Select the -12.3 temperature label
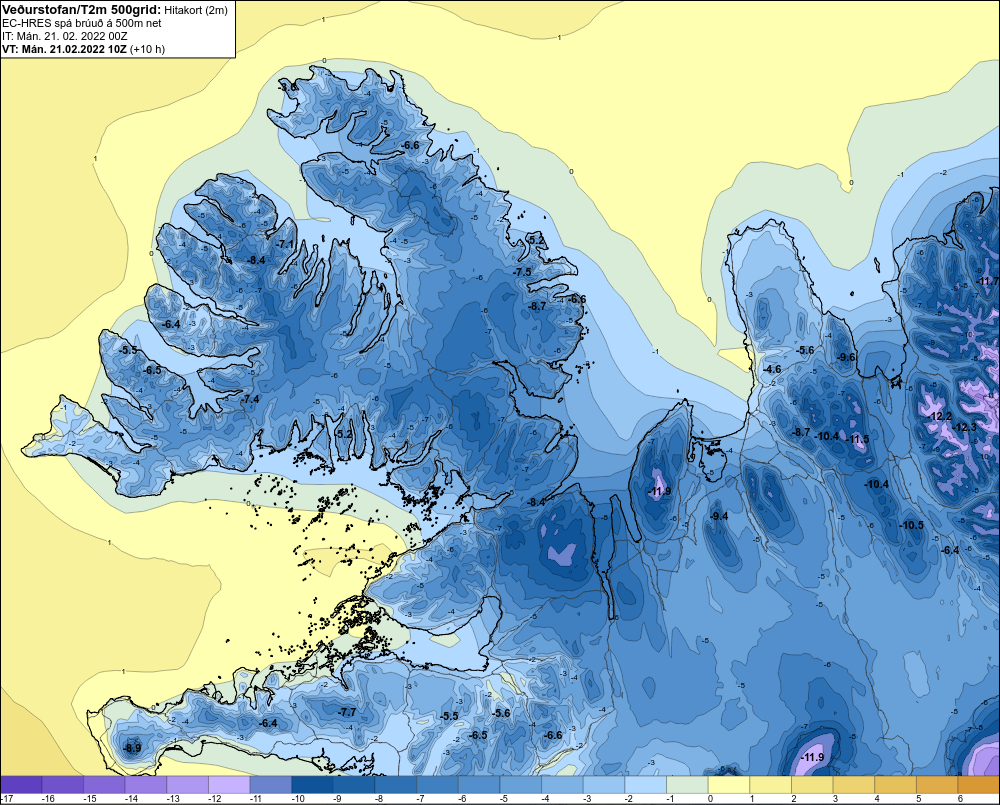Image resolution: width=1000 pixels, height=805 pixels. 965,427
